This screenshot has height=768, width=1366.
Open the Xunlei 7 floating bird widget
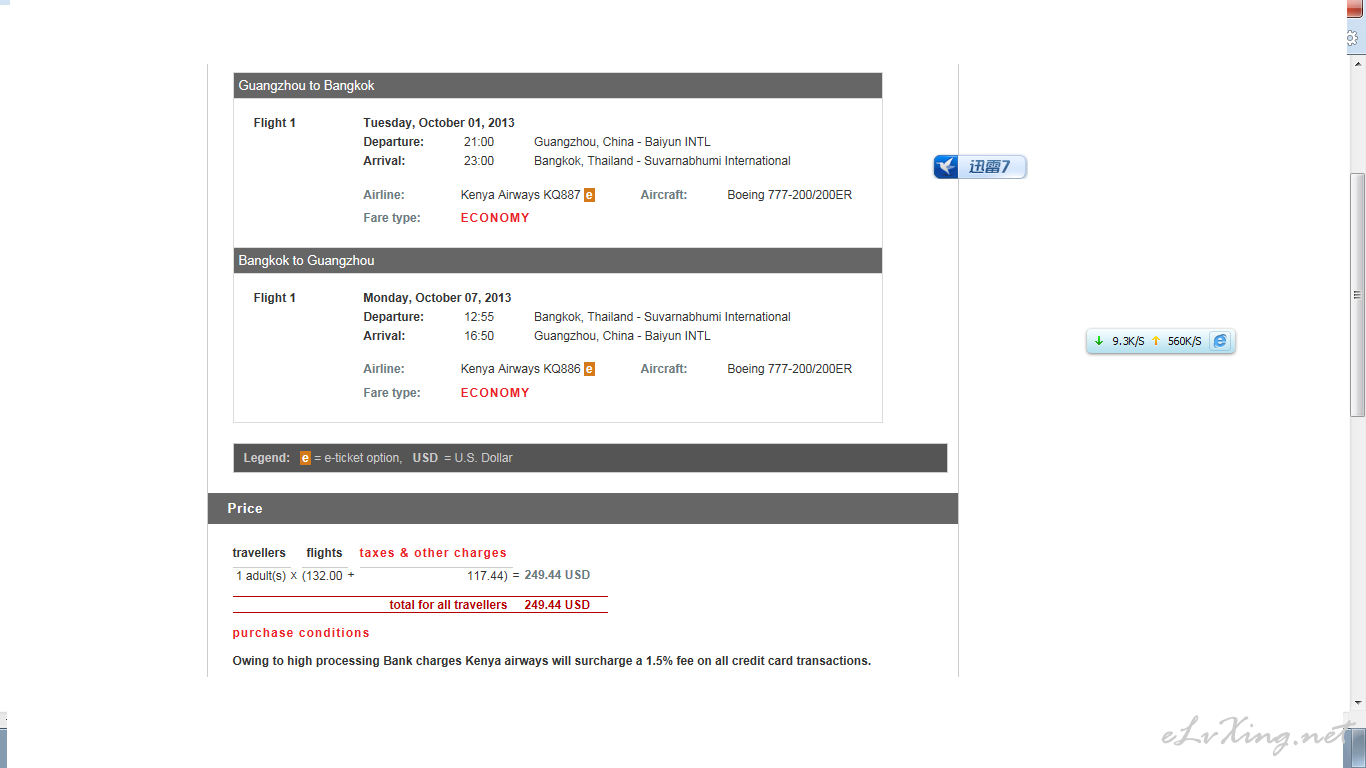(x=980, y=167)
